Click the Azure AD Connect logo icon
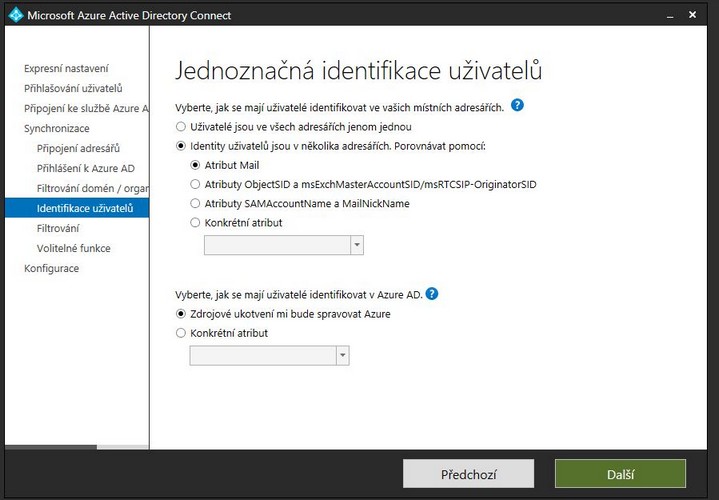The image size is (719, 500). click(x=16, y=15)
